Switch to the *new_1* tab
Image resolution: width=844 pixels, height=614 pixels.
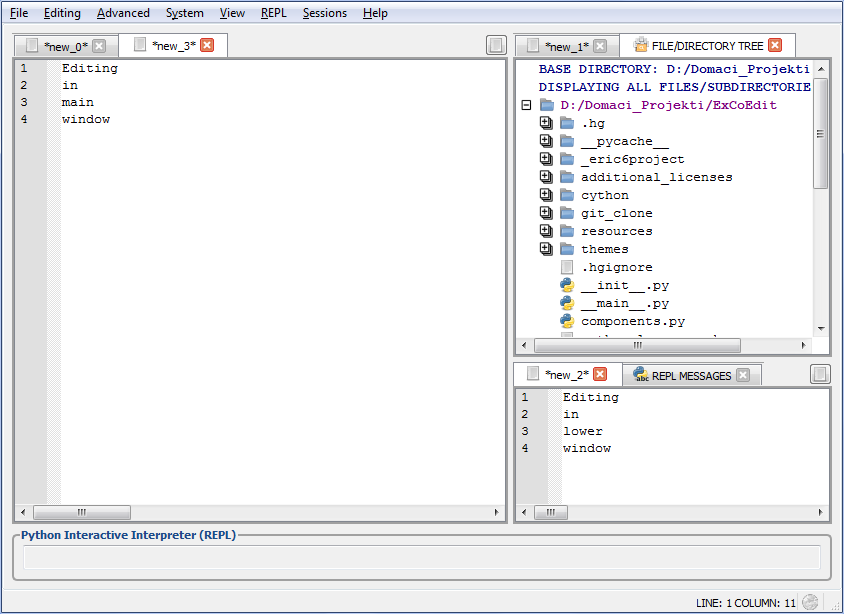coord(566,46)
